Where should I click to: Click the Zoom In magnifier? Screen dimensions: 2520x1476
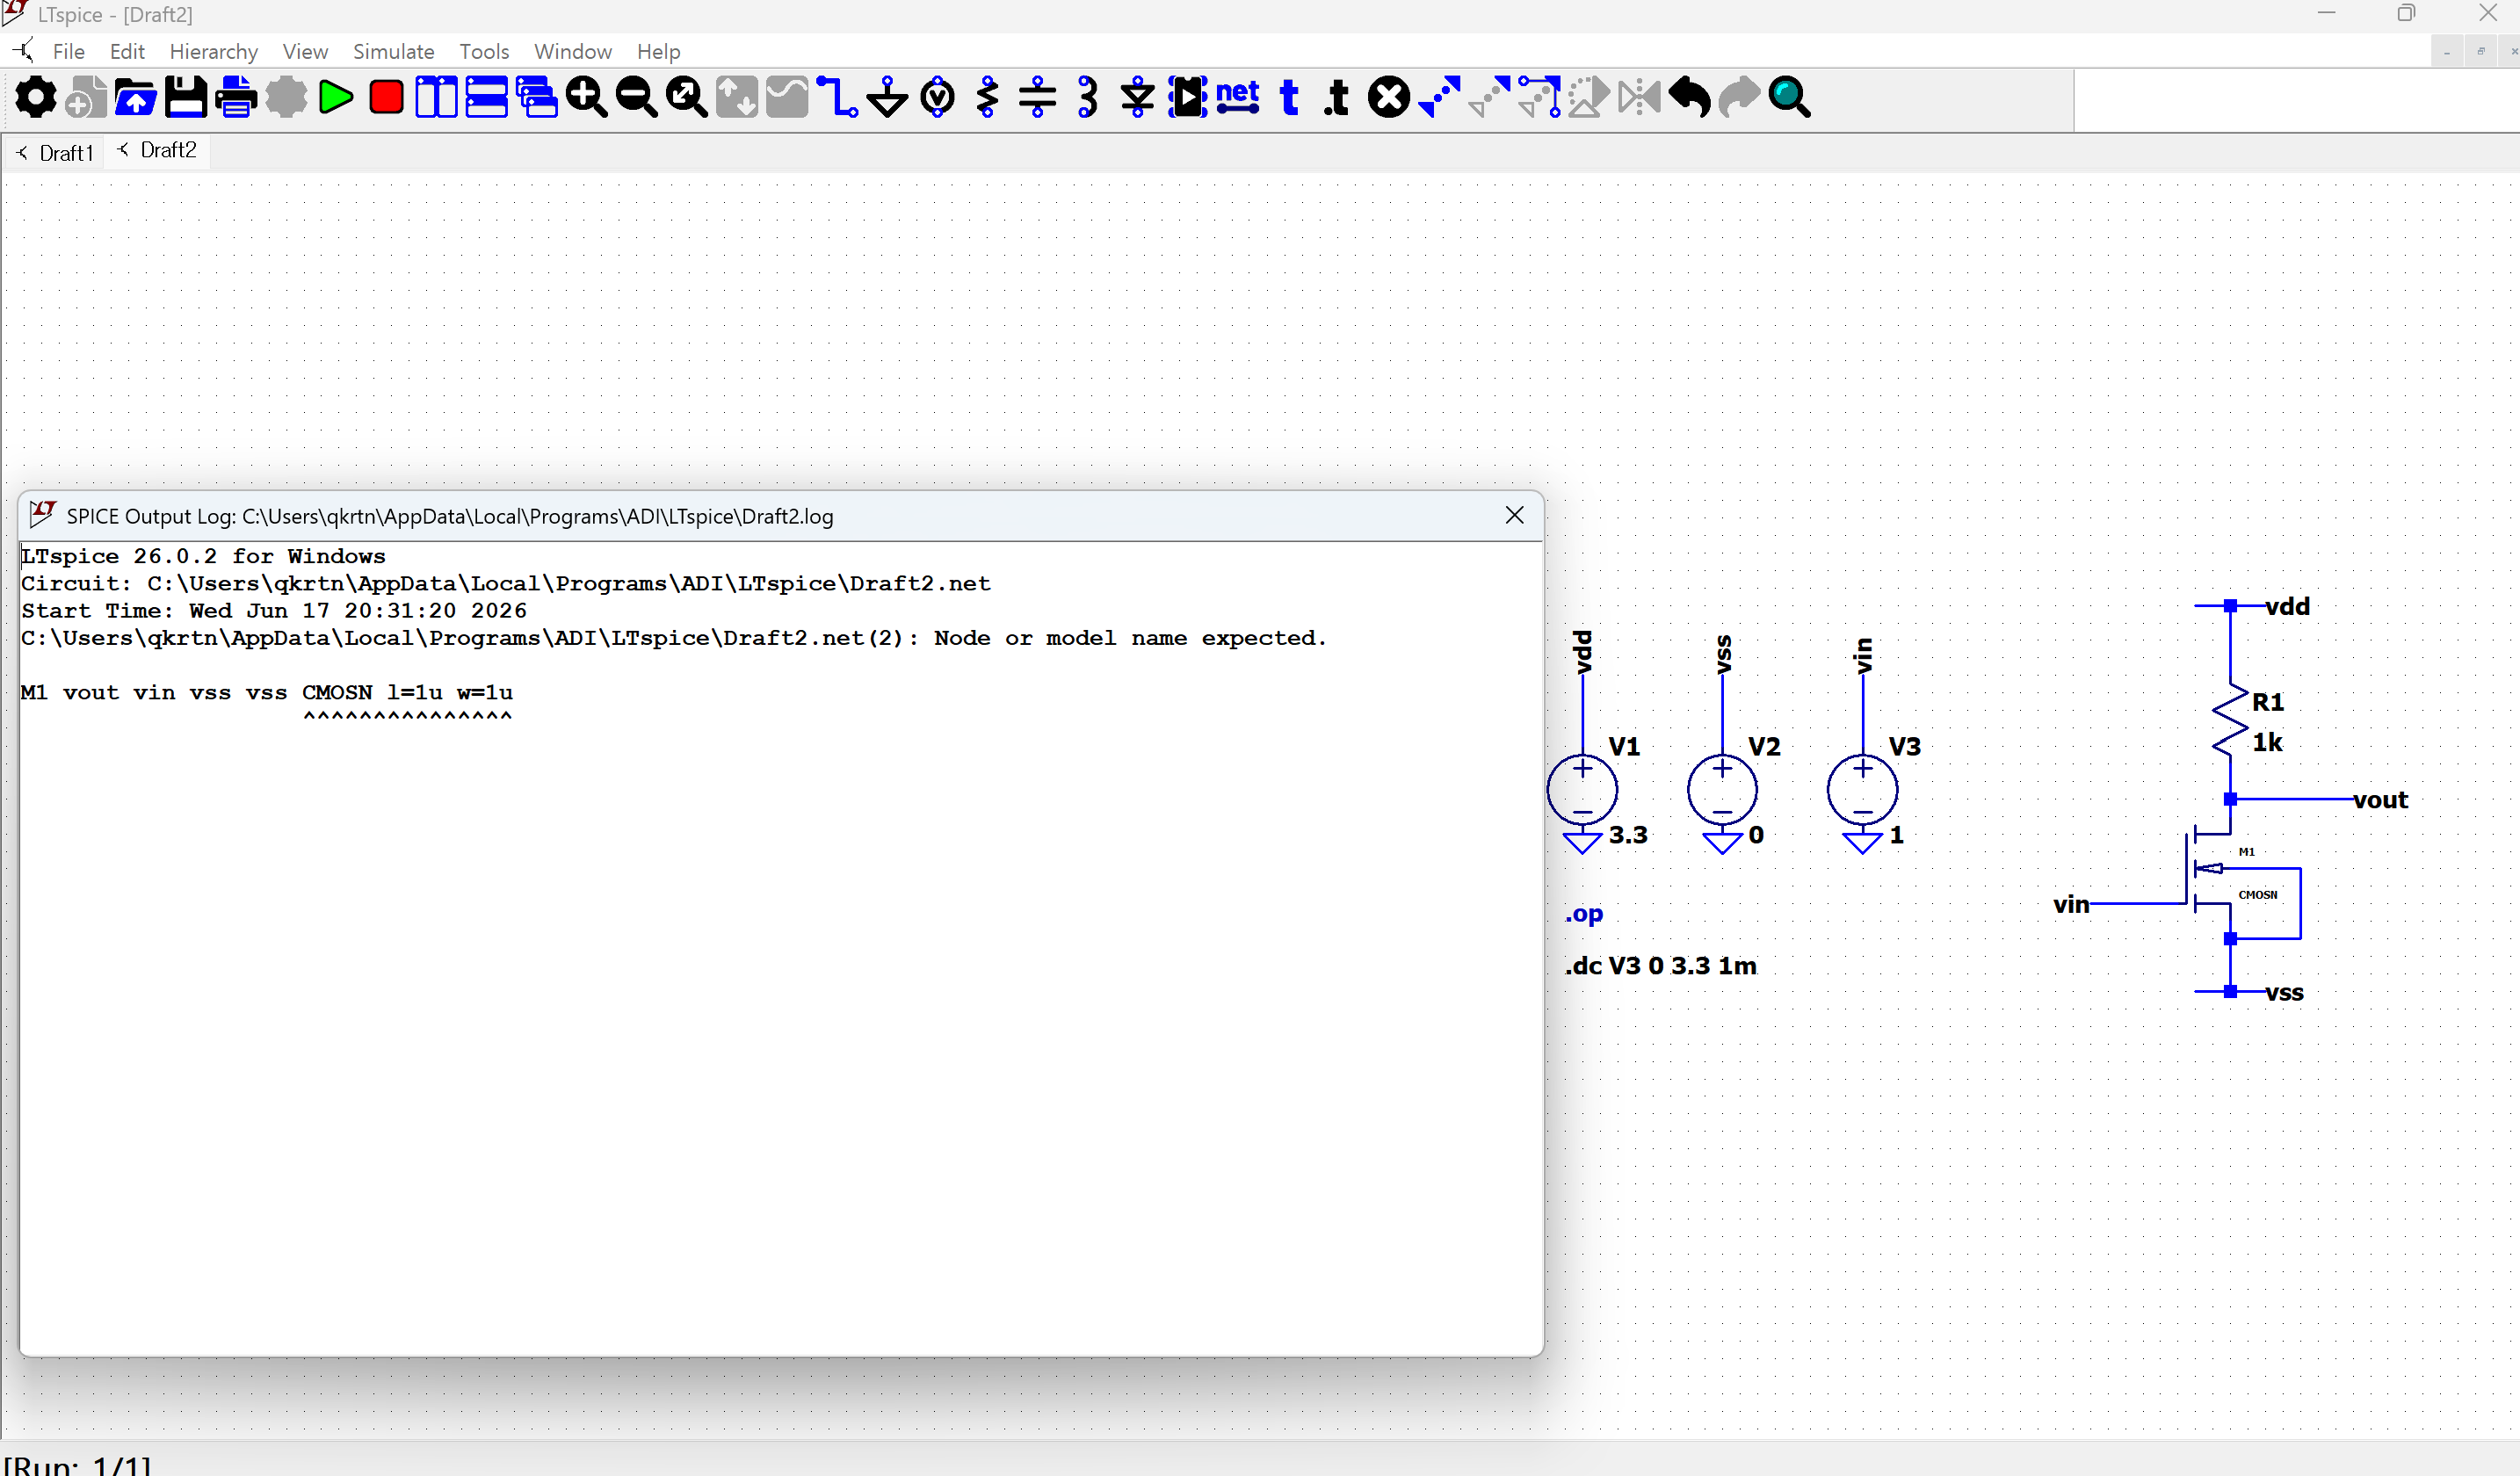(x=587, y=97)
